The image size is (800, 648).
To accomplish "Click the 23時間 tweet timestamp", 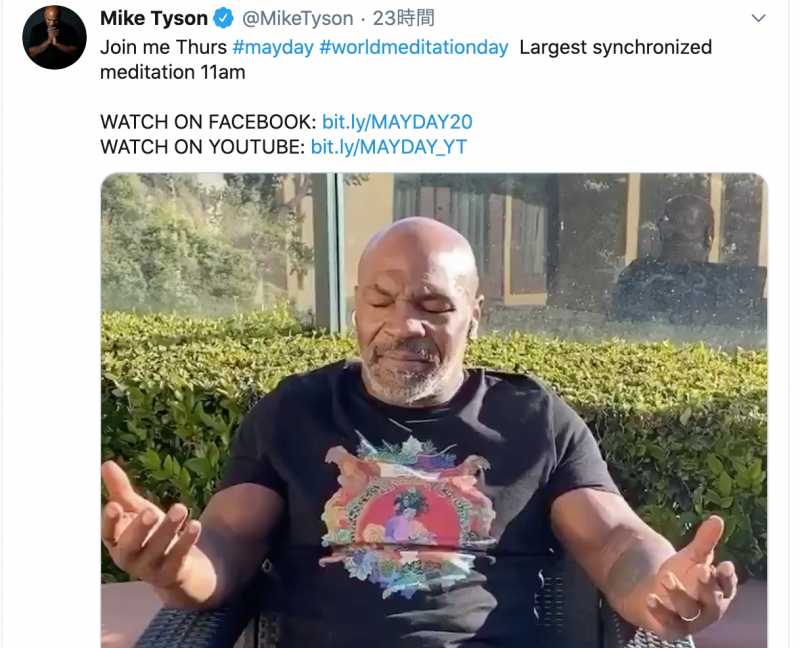I will [x=403, y=18].
